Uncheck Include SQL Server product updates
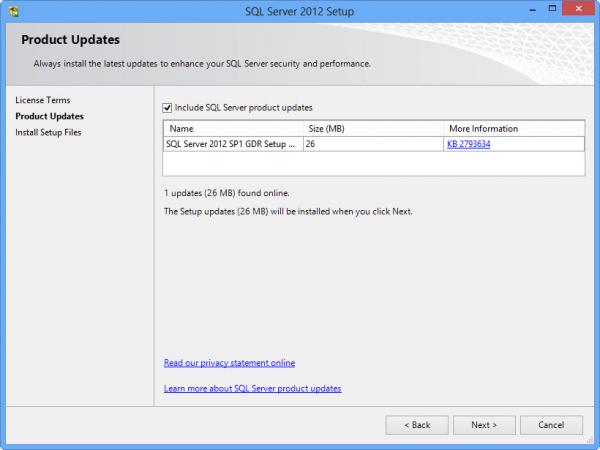This screenshot has width=600, height=450. 167,108
